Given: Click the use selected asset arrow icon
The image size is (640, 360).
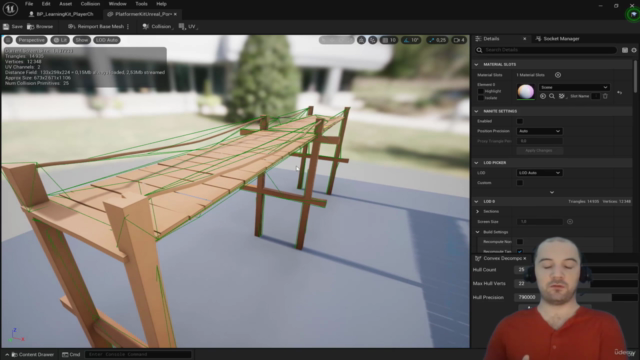Looking at the screenshot, I should 543,96.
